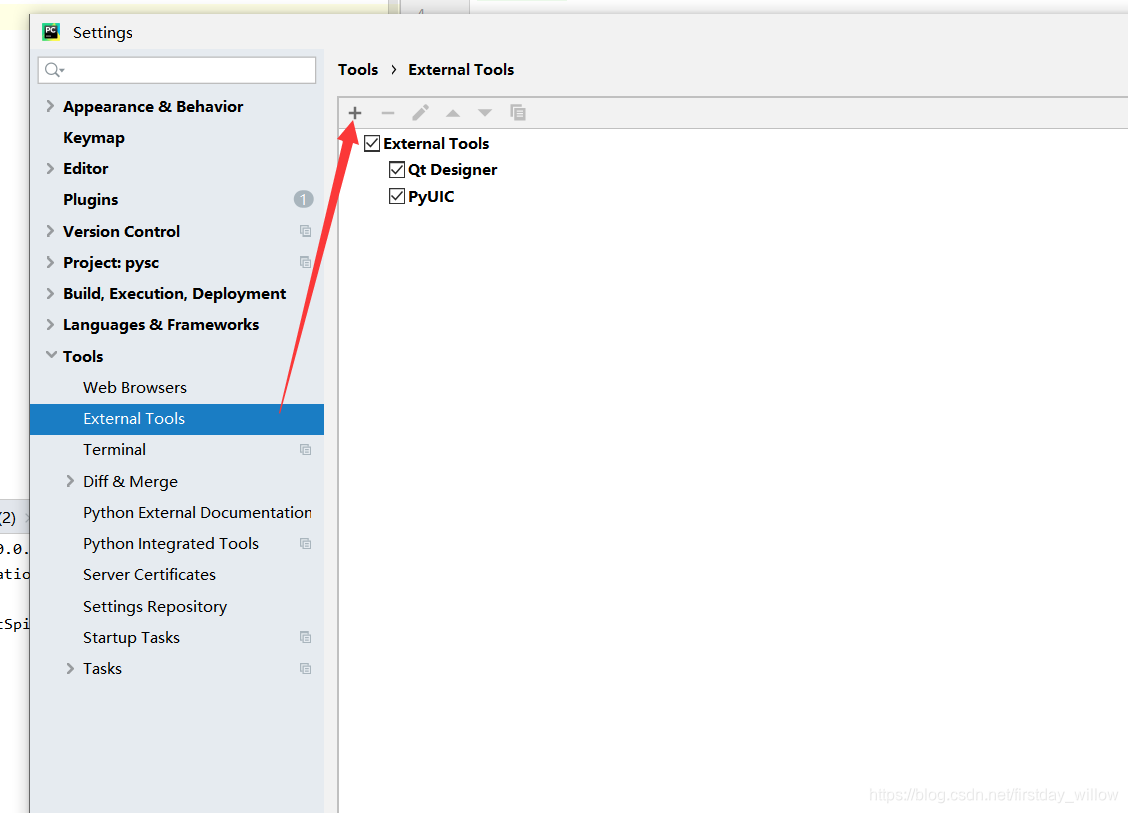Select the Qt Designer tool entry

coord(452,170)
